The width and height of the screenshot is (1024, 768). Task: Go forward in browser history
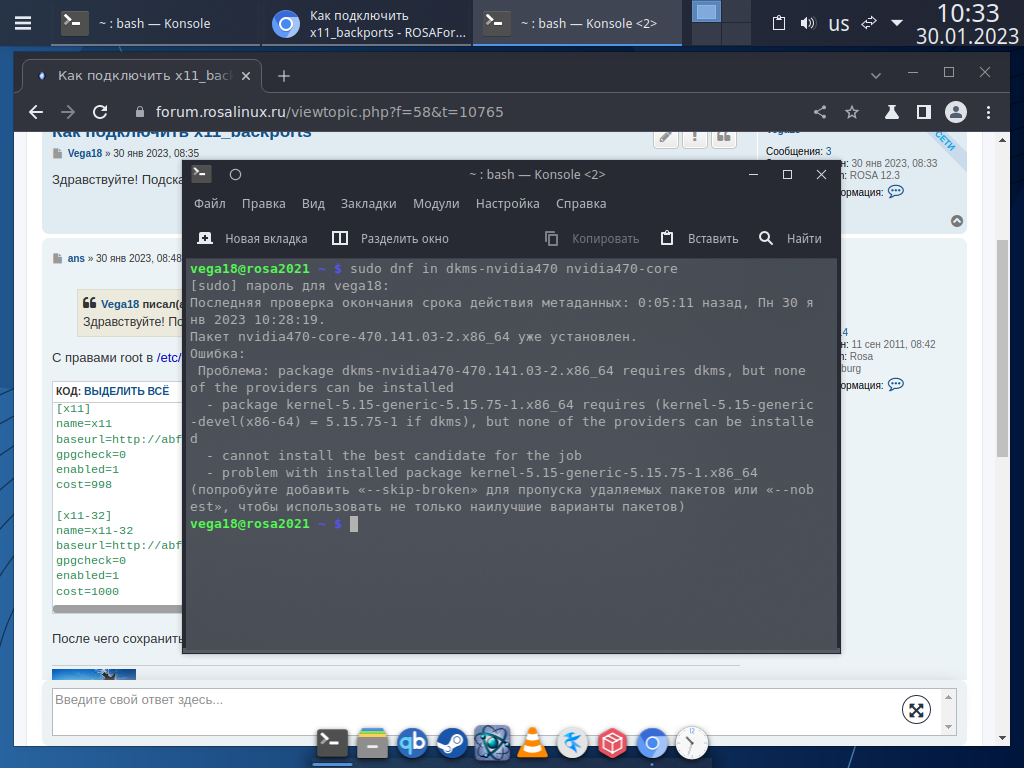[68, 112]
